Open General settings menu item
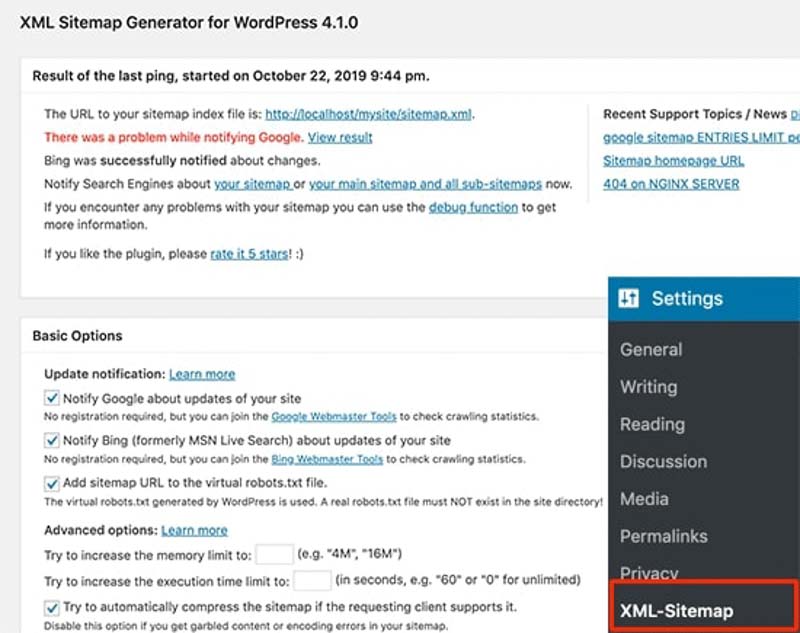The image size is (800, 633). click(651, 350)
